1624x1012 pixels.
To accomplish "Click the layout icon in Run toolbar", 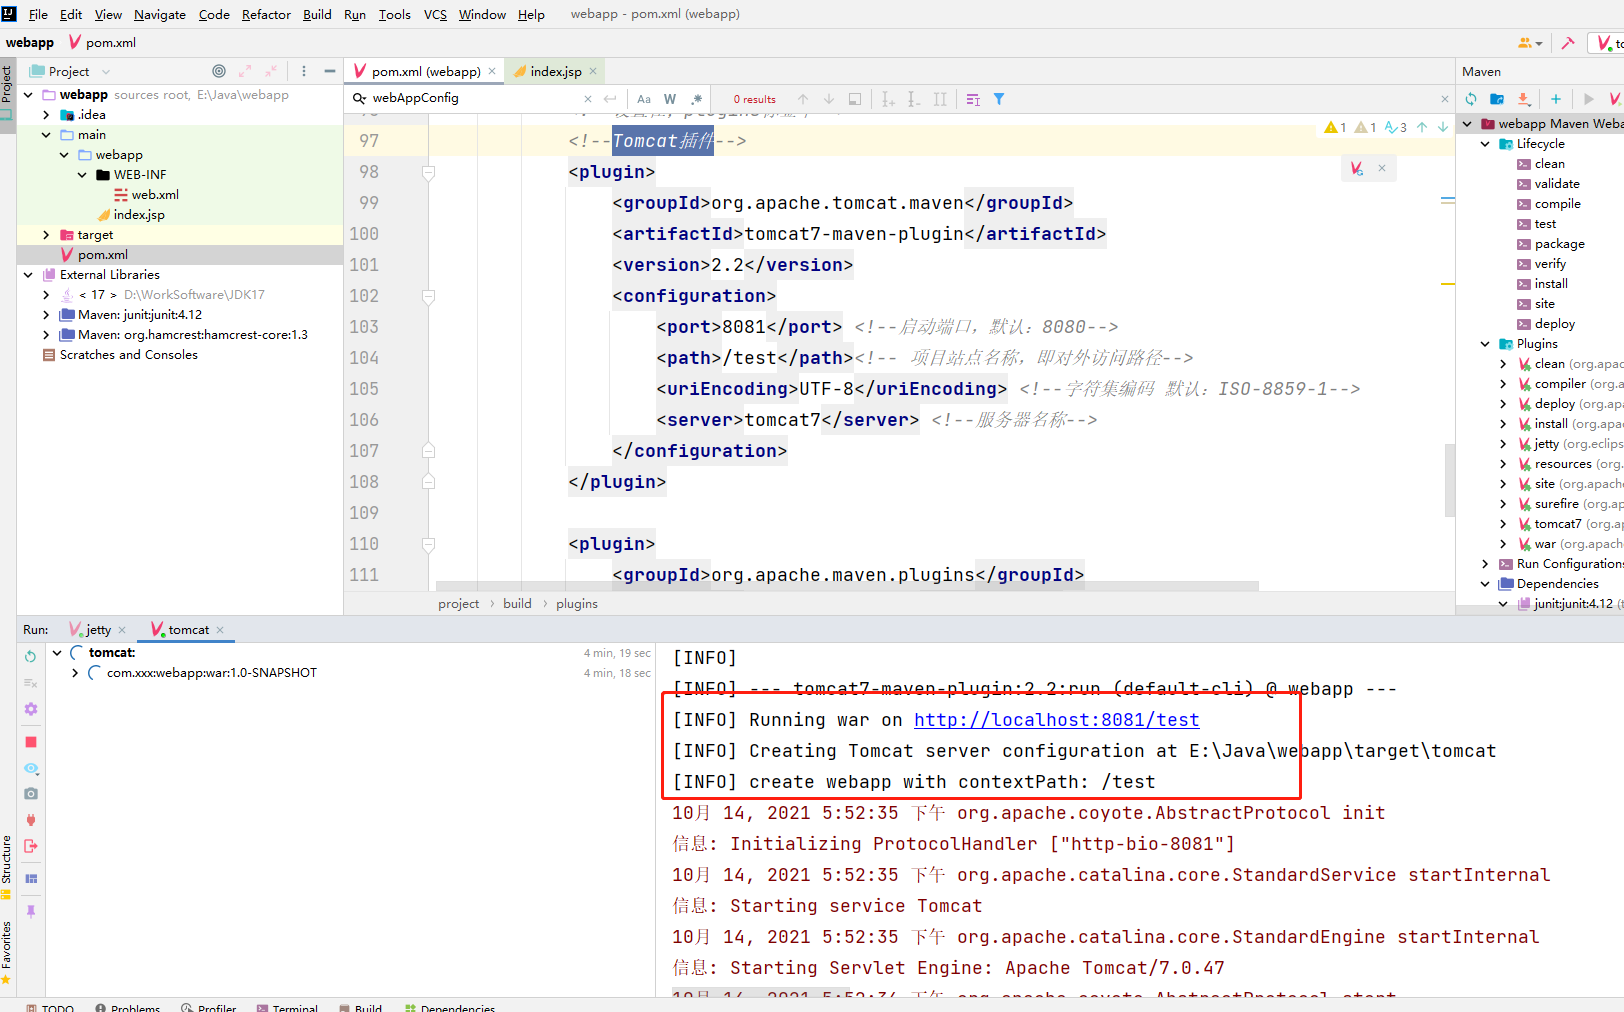I will (x=31, y=879).
